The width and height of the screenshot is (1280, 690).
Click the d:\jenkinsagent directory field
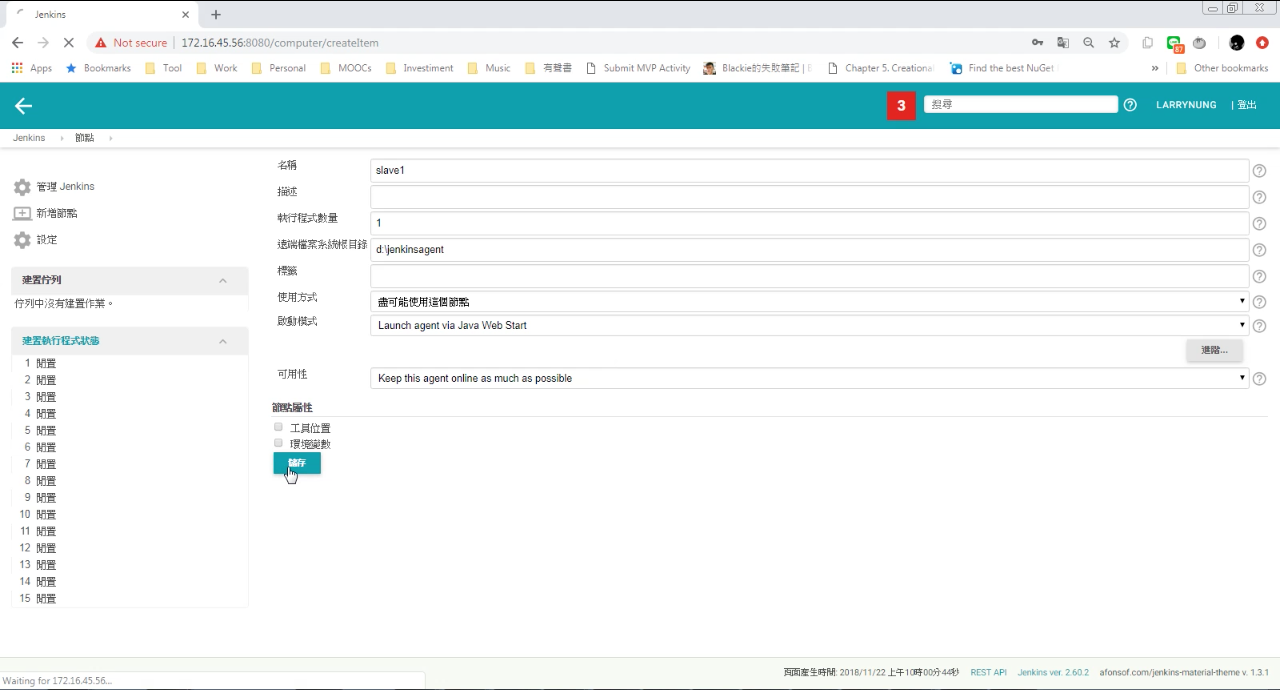[809, 249]
